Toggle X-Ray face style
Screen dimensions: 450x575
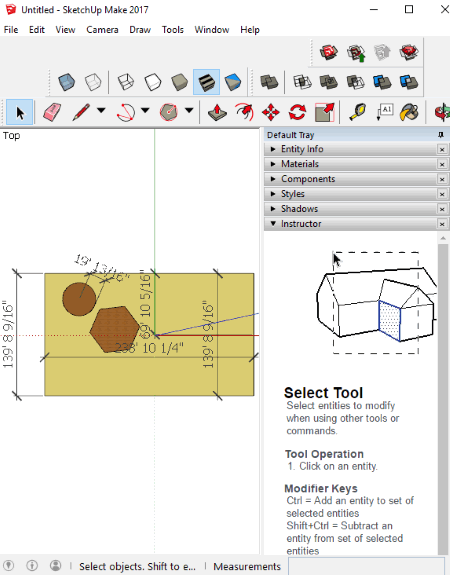coord(66,82)
